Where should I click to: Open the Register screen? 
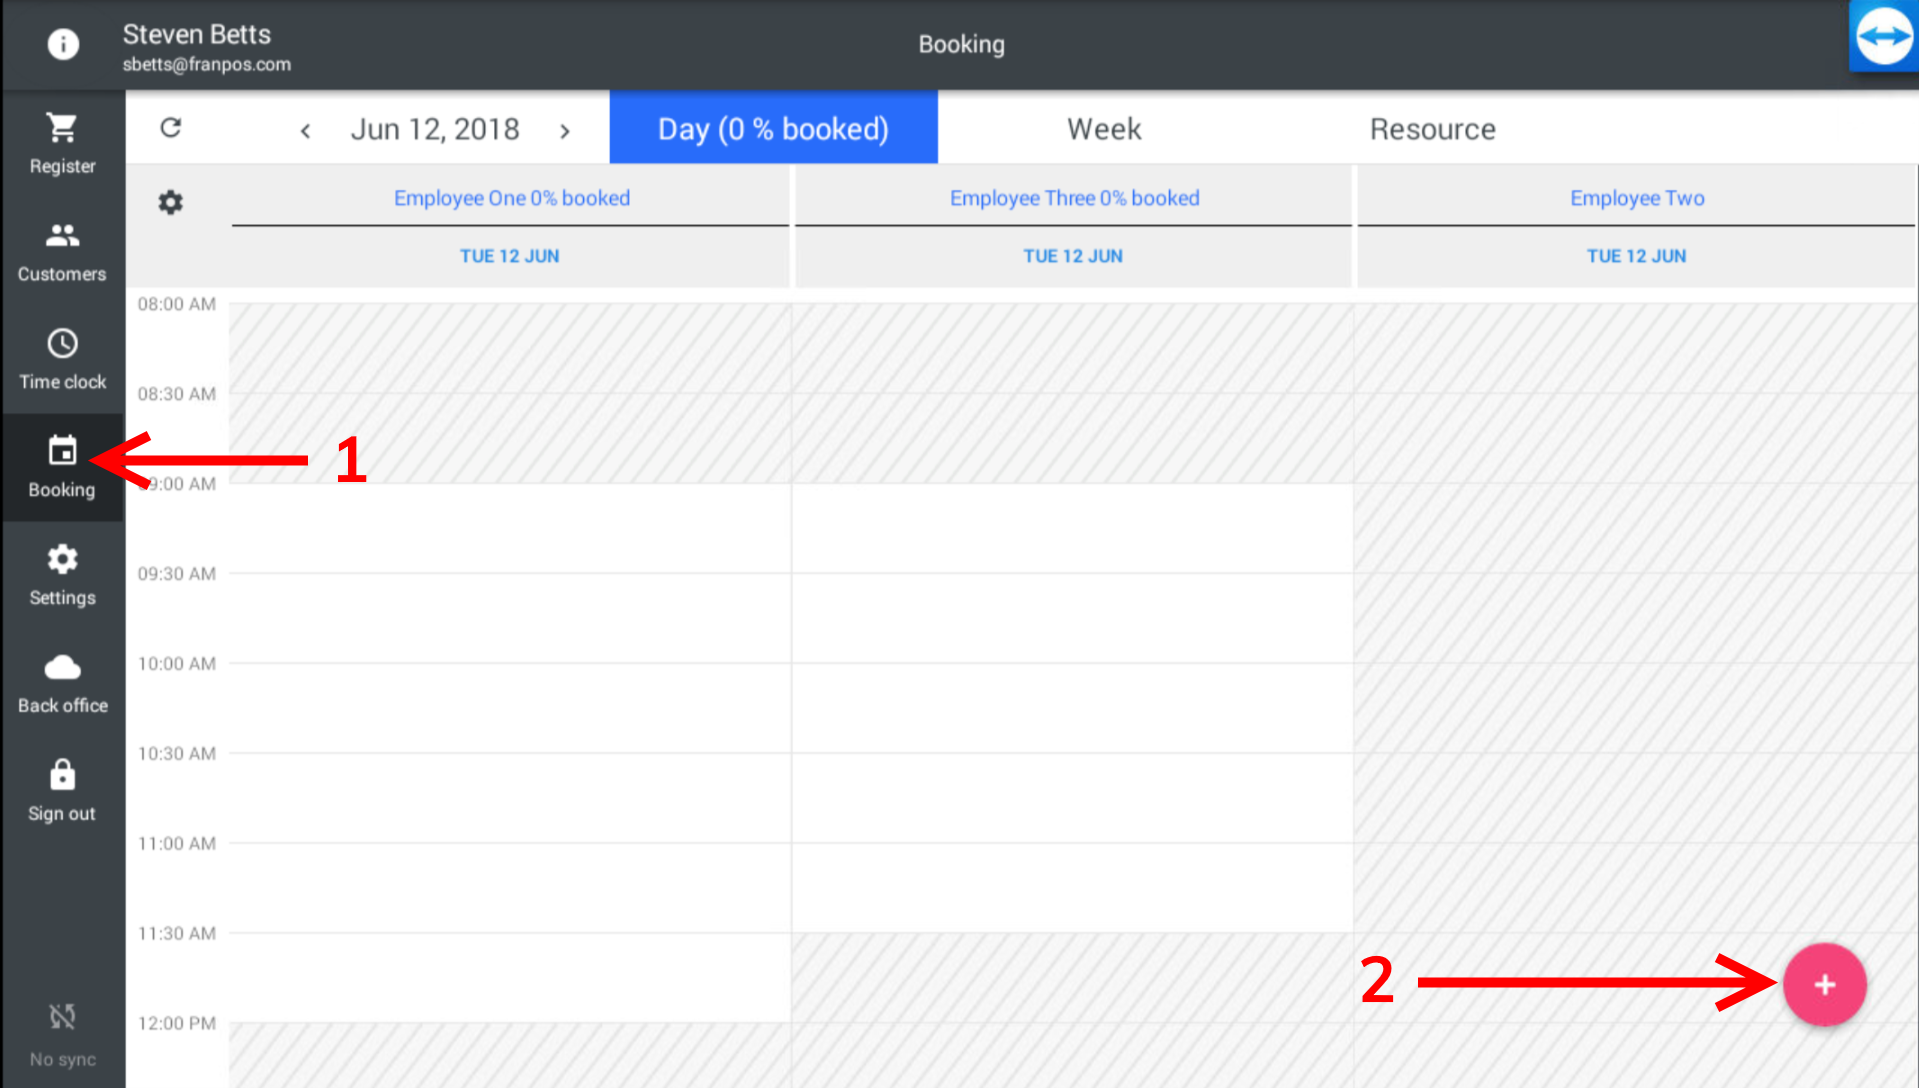pyautogui.click(x=62, y=140)
